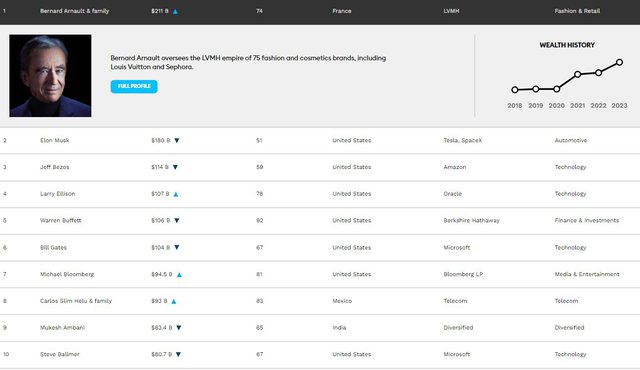The image size is (640, 370).
Task: Select the 2022 point on wealth history chart
Action: pyautogui.click(x=598, y=73)
